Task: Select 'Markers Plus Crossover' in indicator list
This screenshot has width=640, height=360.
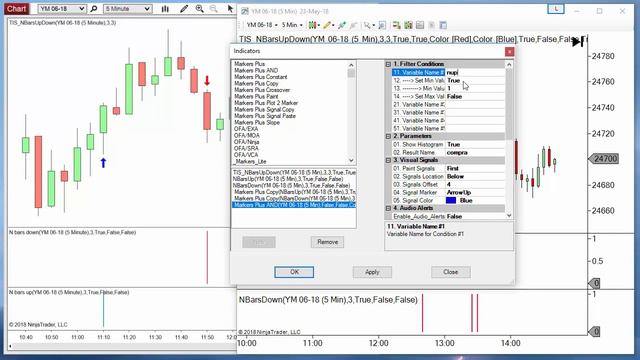Action: click(x=262, y=90)
